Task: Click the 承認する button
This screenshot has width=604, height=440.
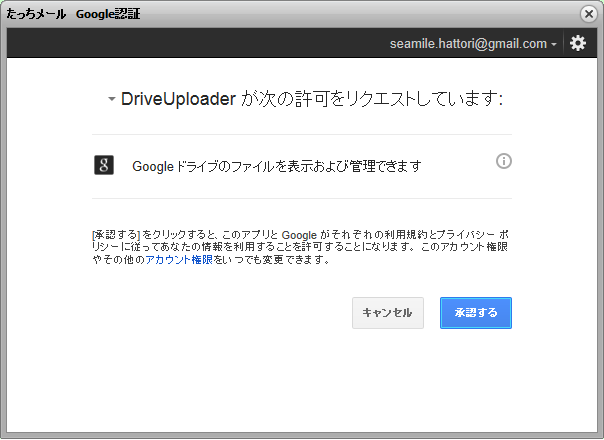Action: [x=476, y=312]
